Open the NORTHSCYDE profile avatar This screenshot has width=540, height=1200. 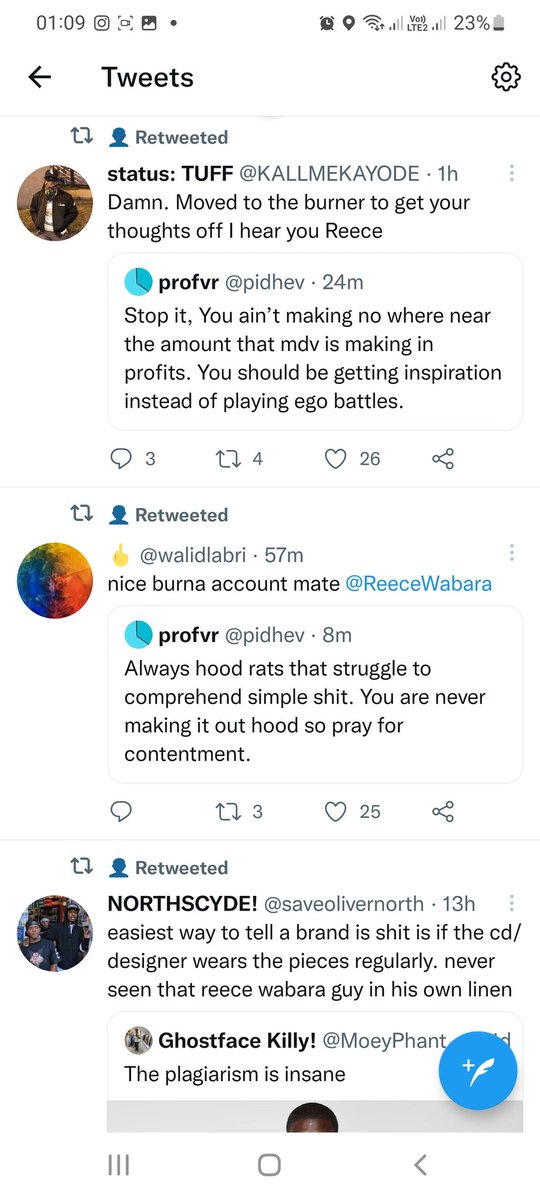coord(55,933)
